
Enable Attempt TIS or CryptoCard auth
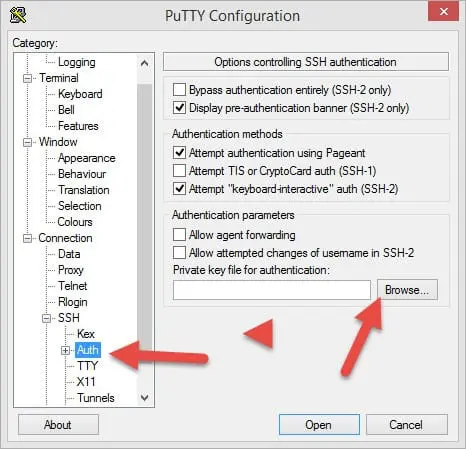(x=179, y=171)
